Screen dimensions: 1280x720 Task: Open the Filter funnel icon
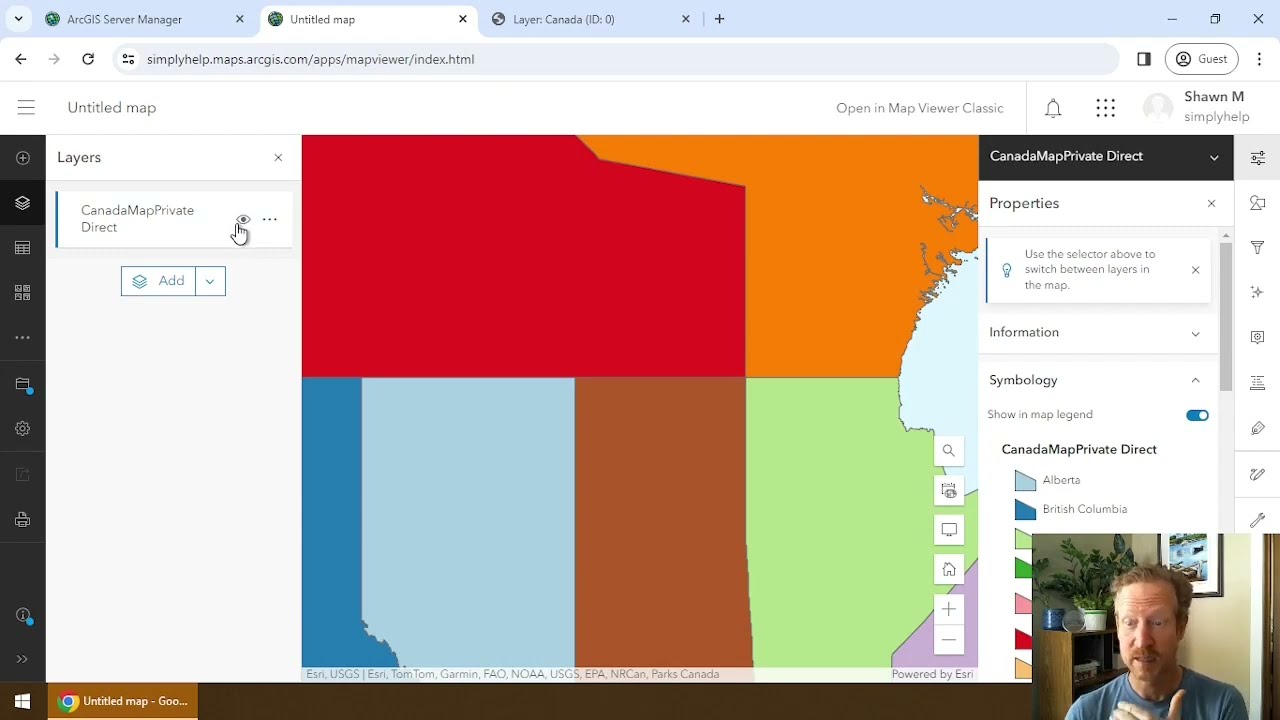point(1257,247)
